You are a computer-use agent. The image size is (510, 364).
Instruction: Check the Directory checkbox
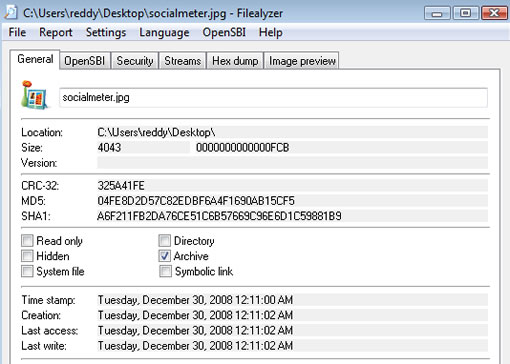165,240
